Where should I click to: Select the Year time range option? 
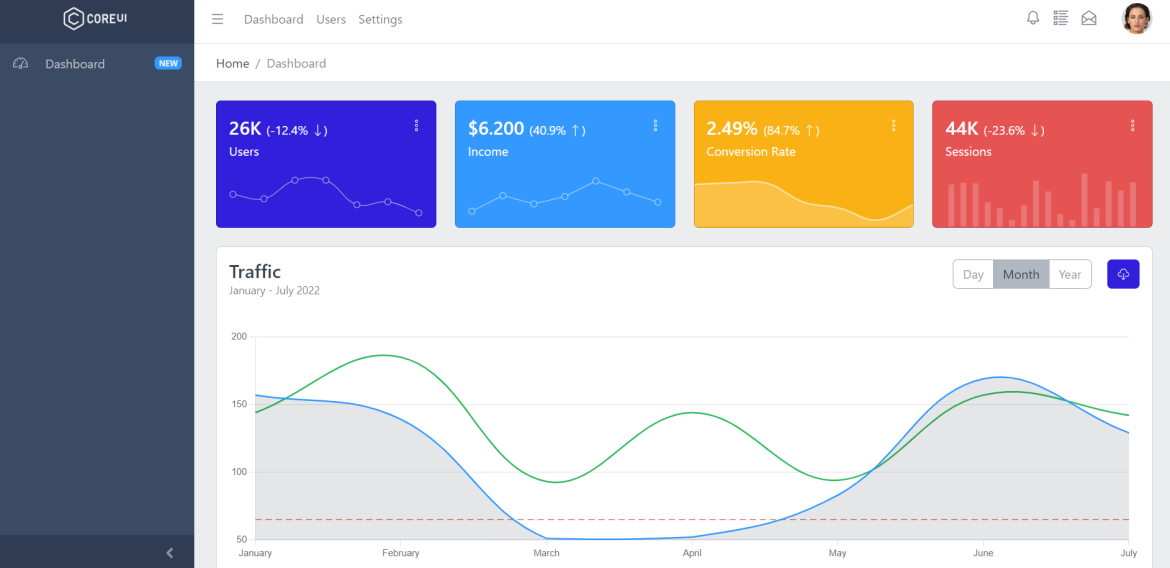tap(1070, 274)
